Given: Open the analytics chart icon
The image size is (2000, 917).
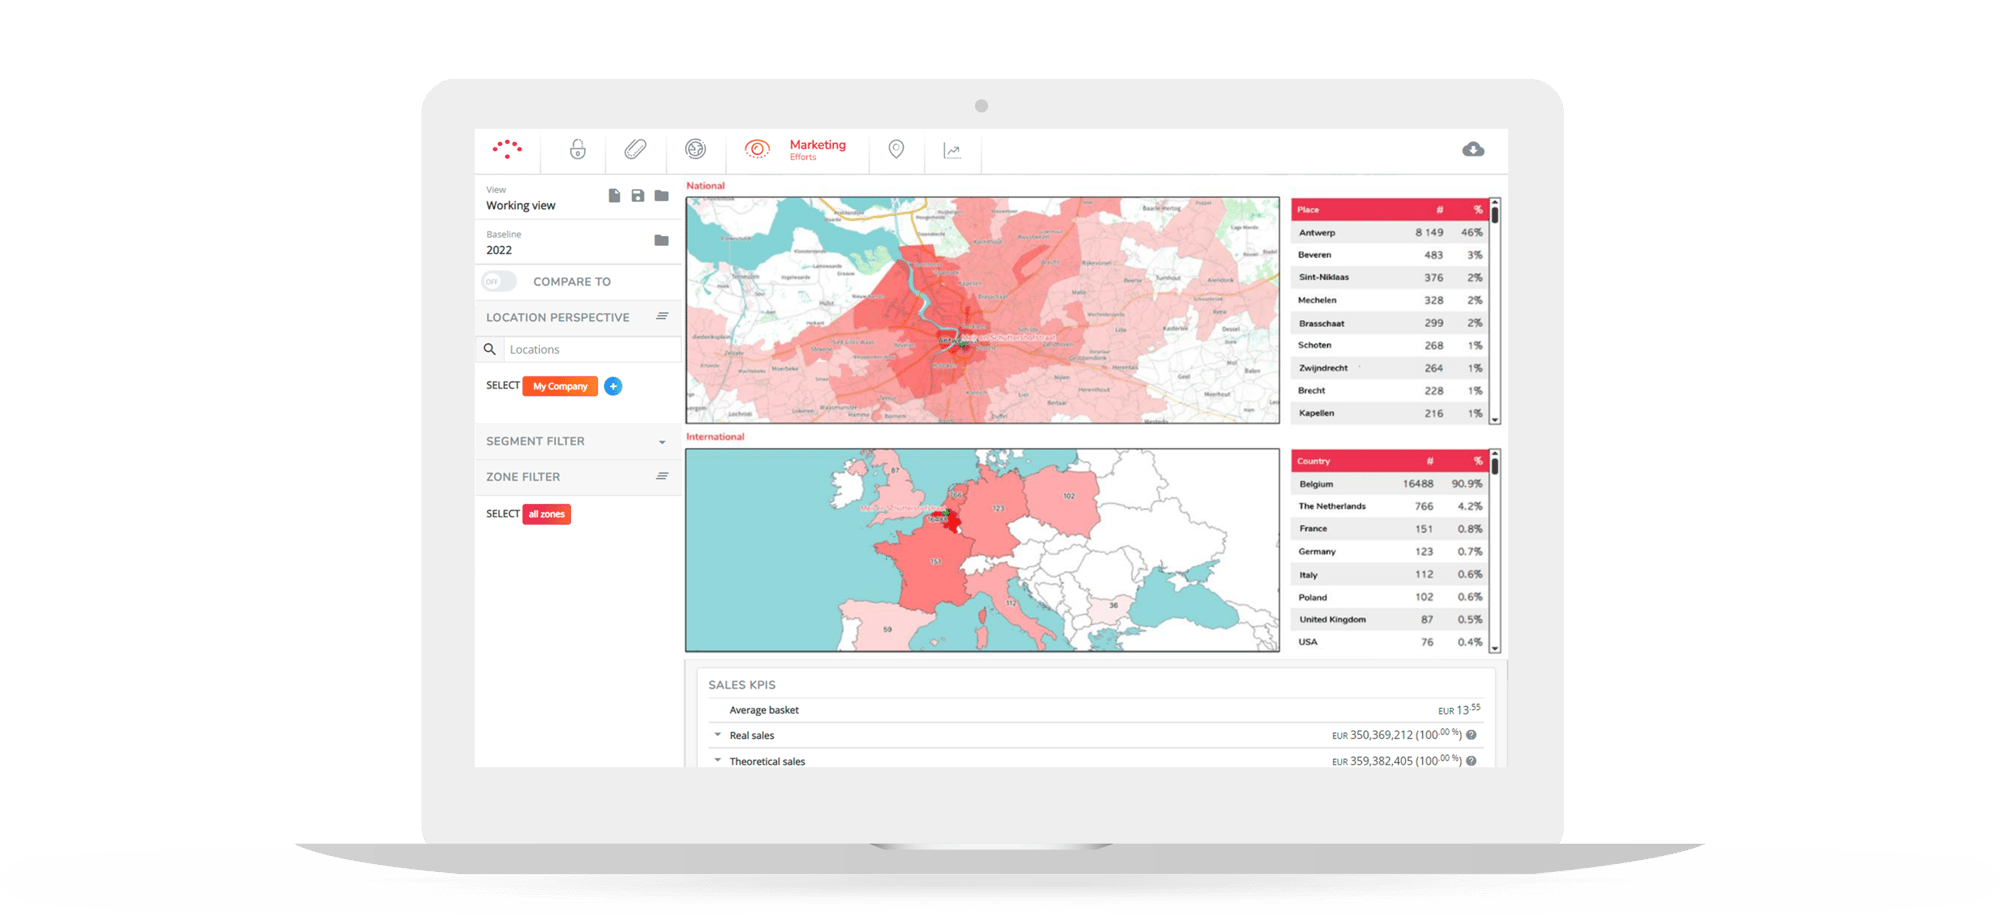Looking at the screenshot, I should coord(952,150).
